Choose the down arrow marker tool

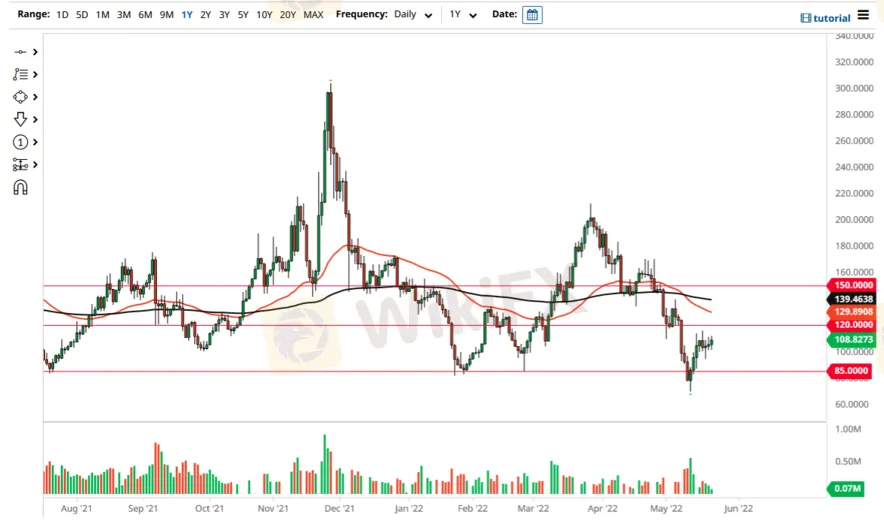(20, 119)
